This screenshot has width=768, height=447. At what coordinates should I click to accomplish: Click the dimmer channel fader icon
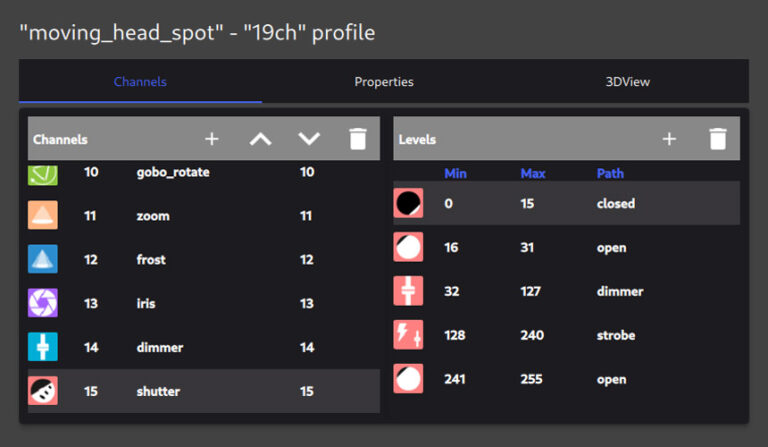point(43,347)
